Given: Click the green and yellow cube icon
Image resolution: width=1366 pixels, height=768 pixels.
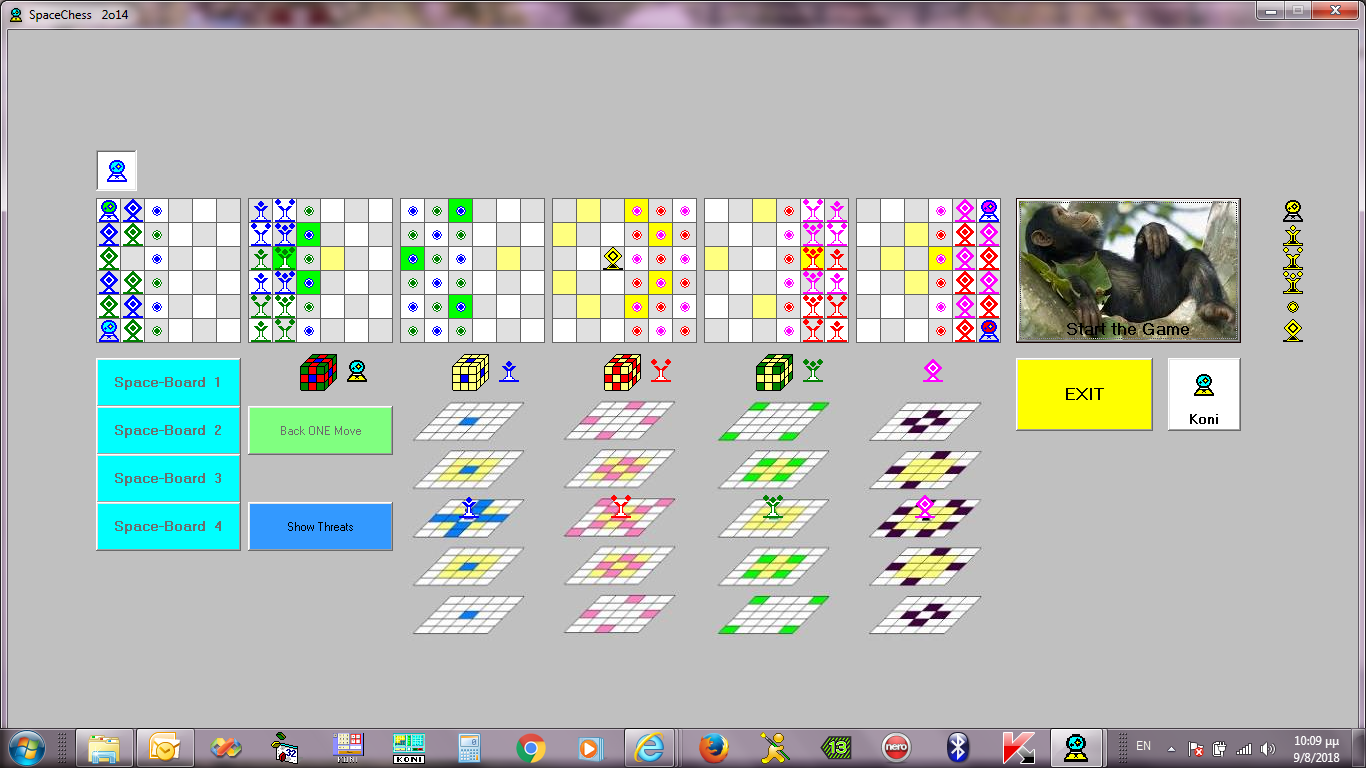Looking at the screenshot, I should click(x=774, y=373).
